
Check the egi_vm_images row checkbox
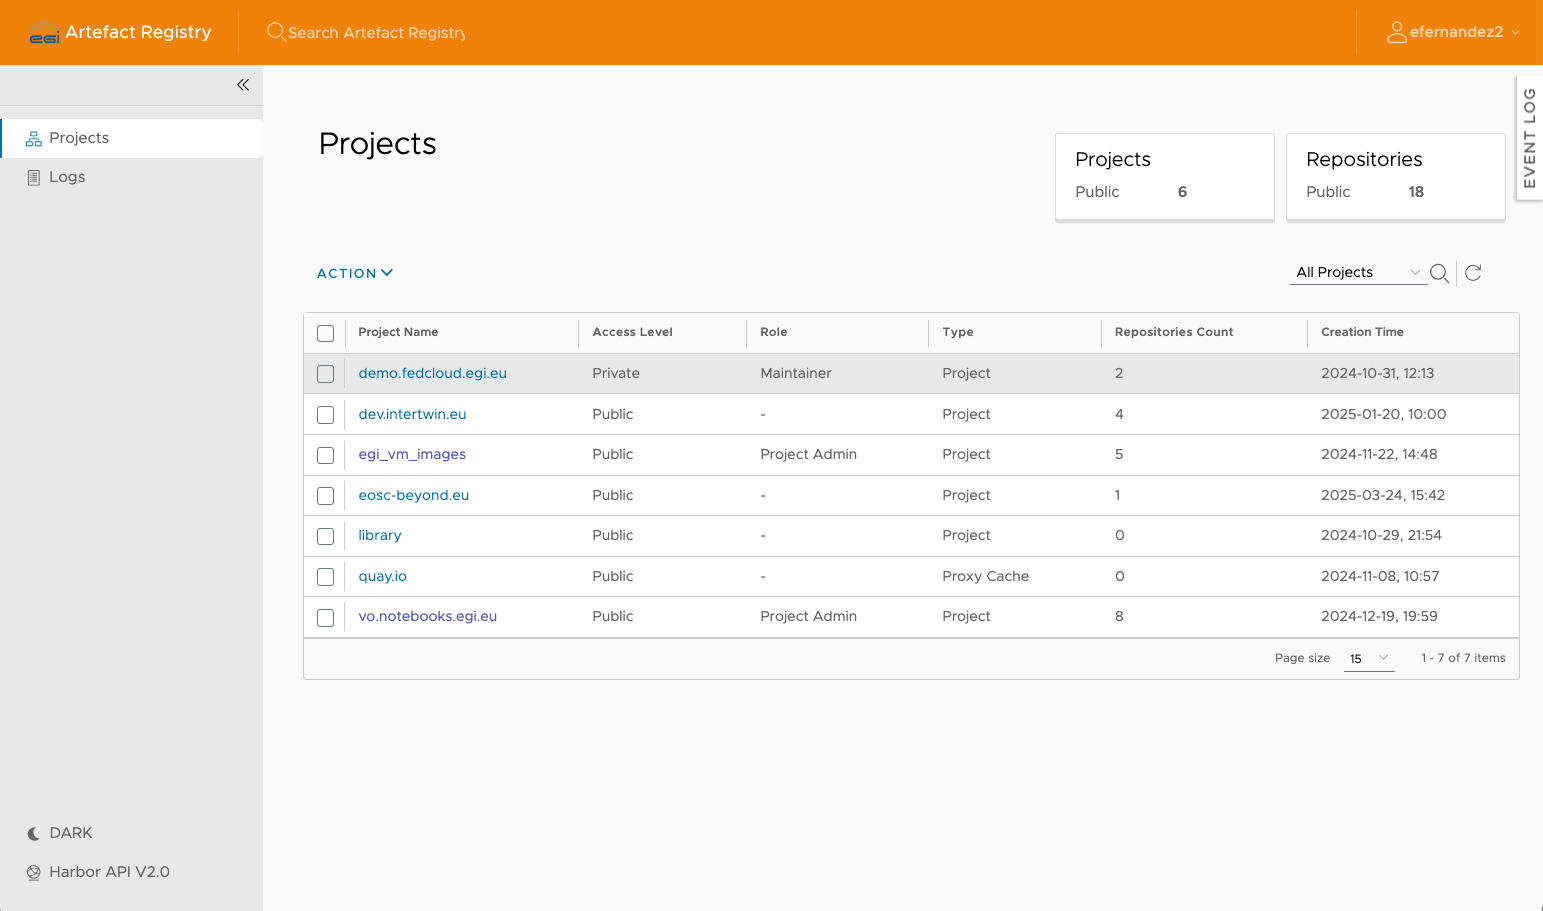click(x=326, y=455)
